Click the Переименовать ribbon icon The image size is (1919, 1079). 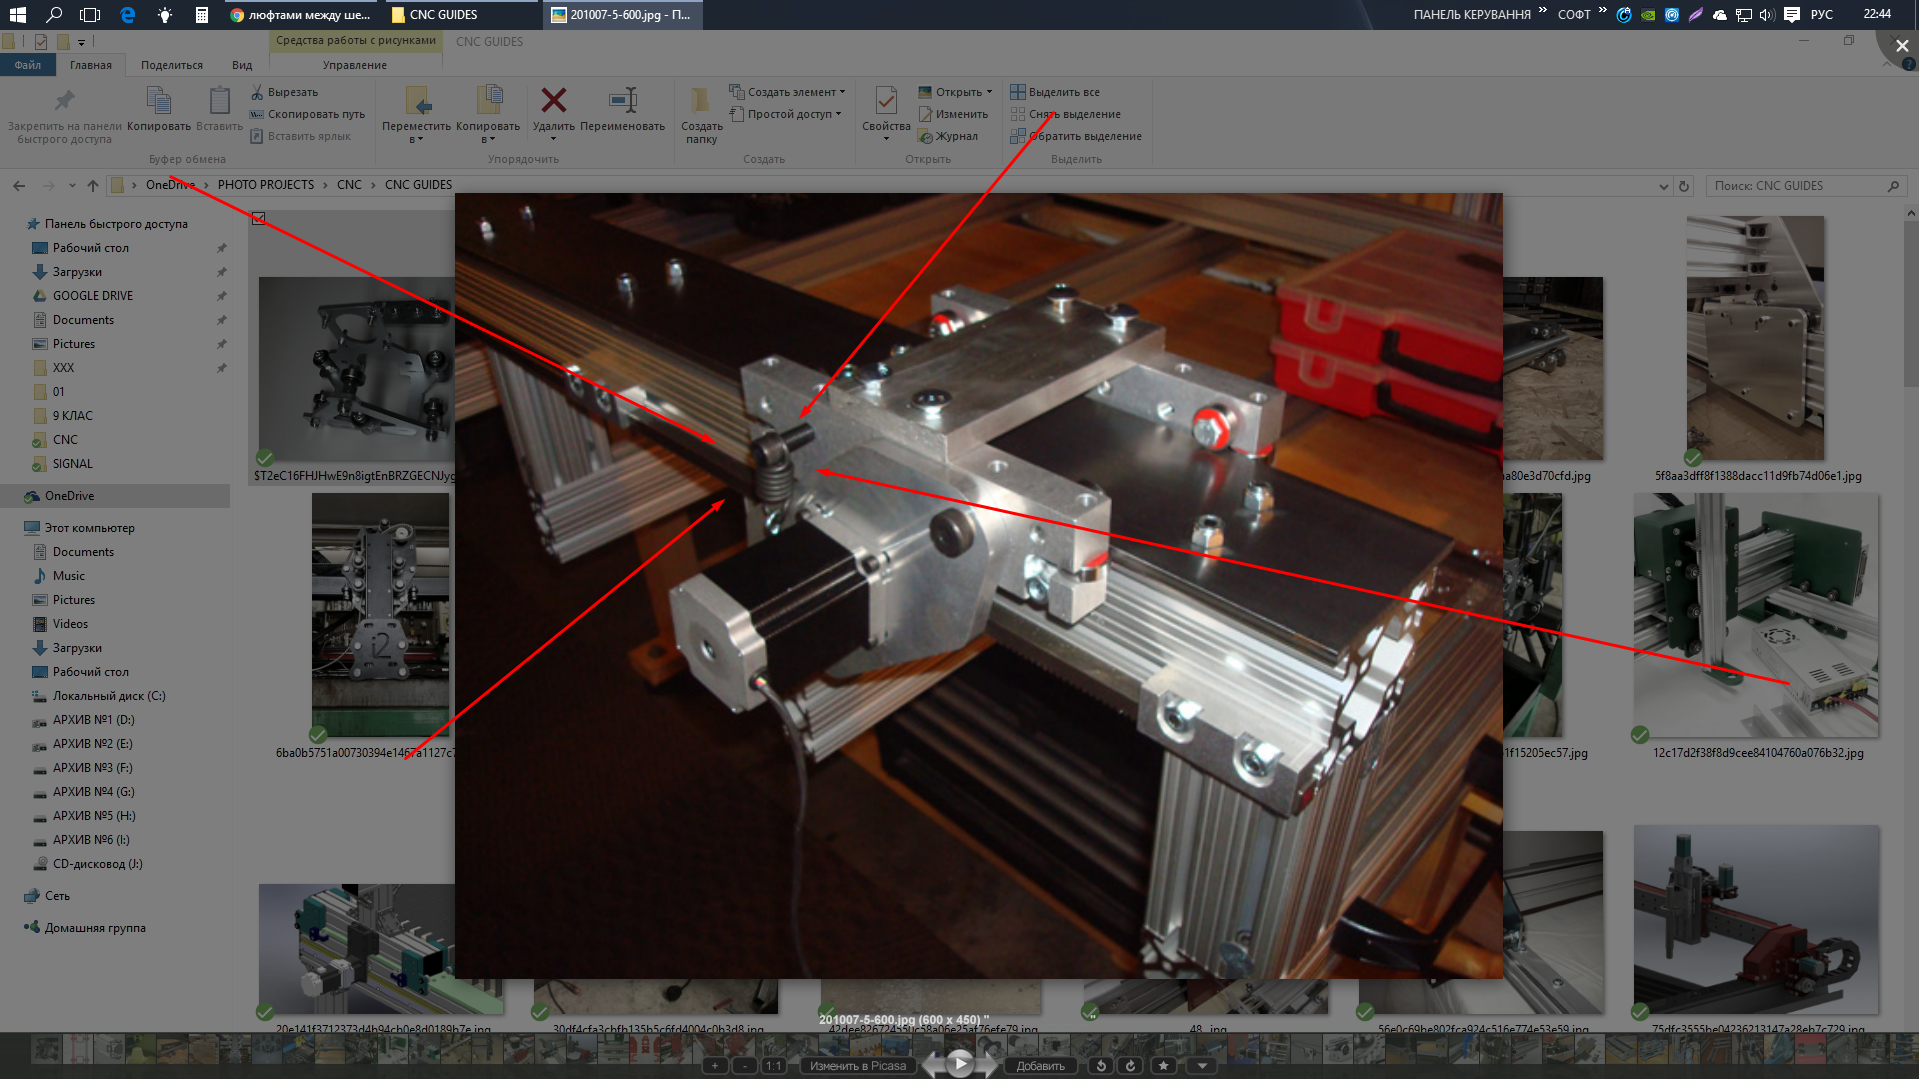coord(622,101)
